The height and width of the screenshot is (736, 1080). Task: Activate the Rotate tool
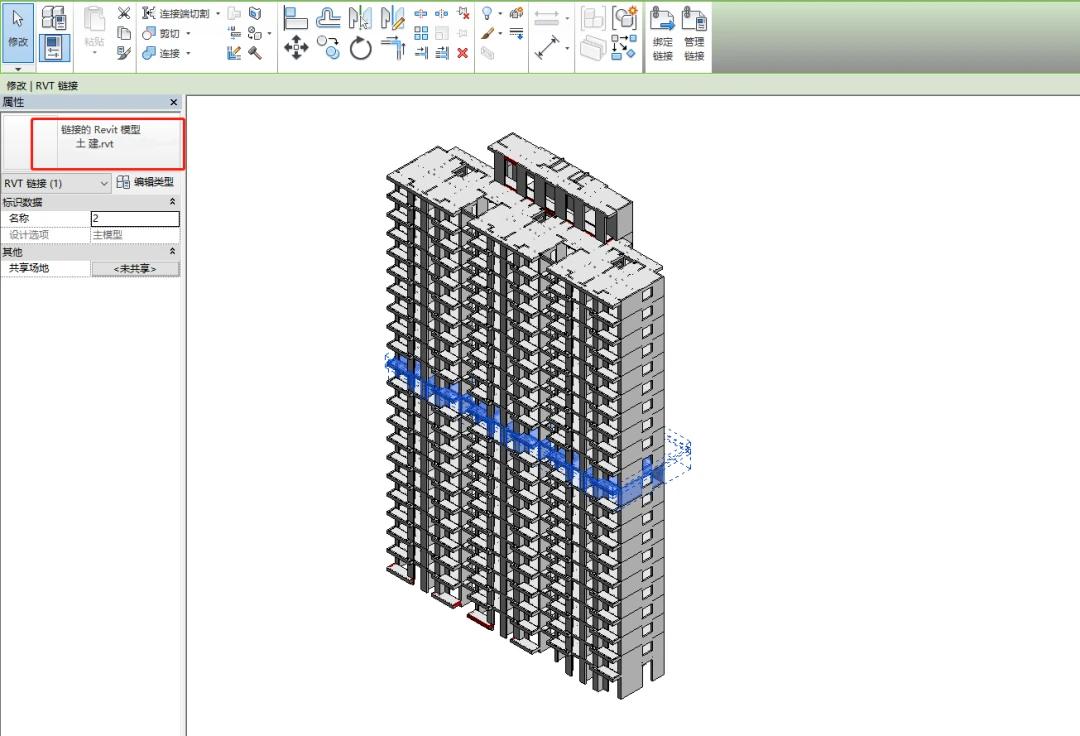pos(360,49)
